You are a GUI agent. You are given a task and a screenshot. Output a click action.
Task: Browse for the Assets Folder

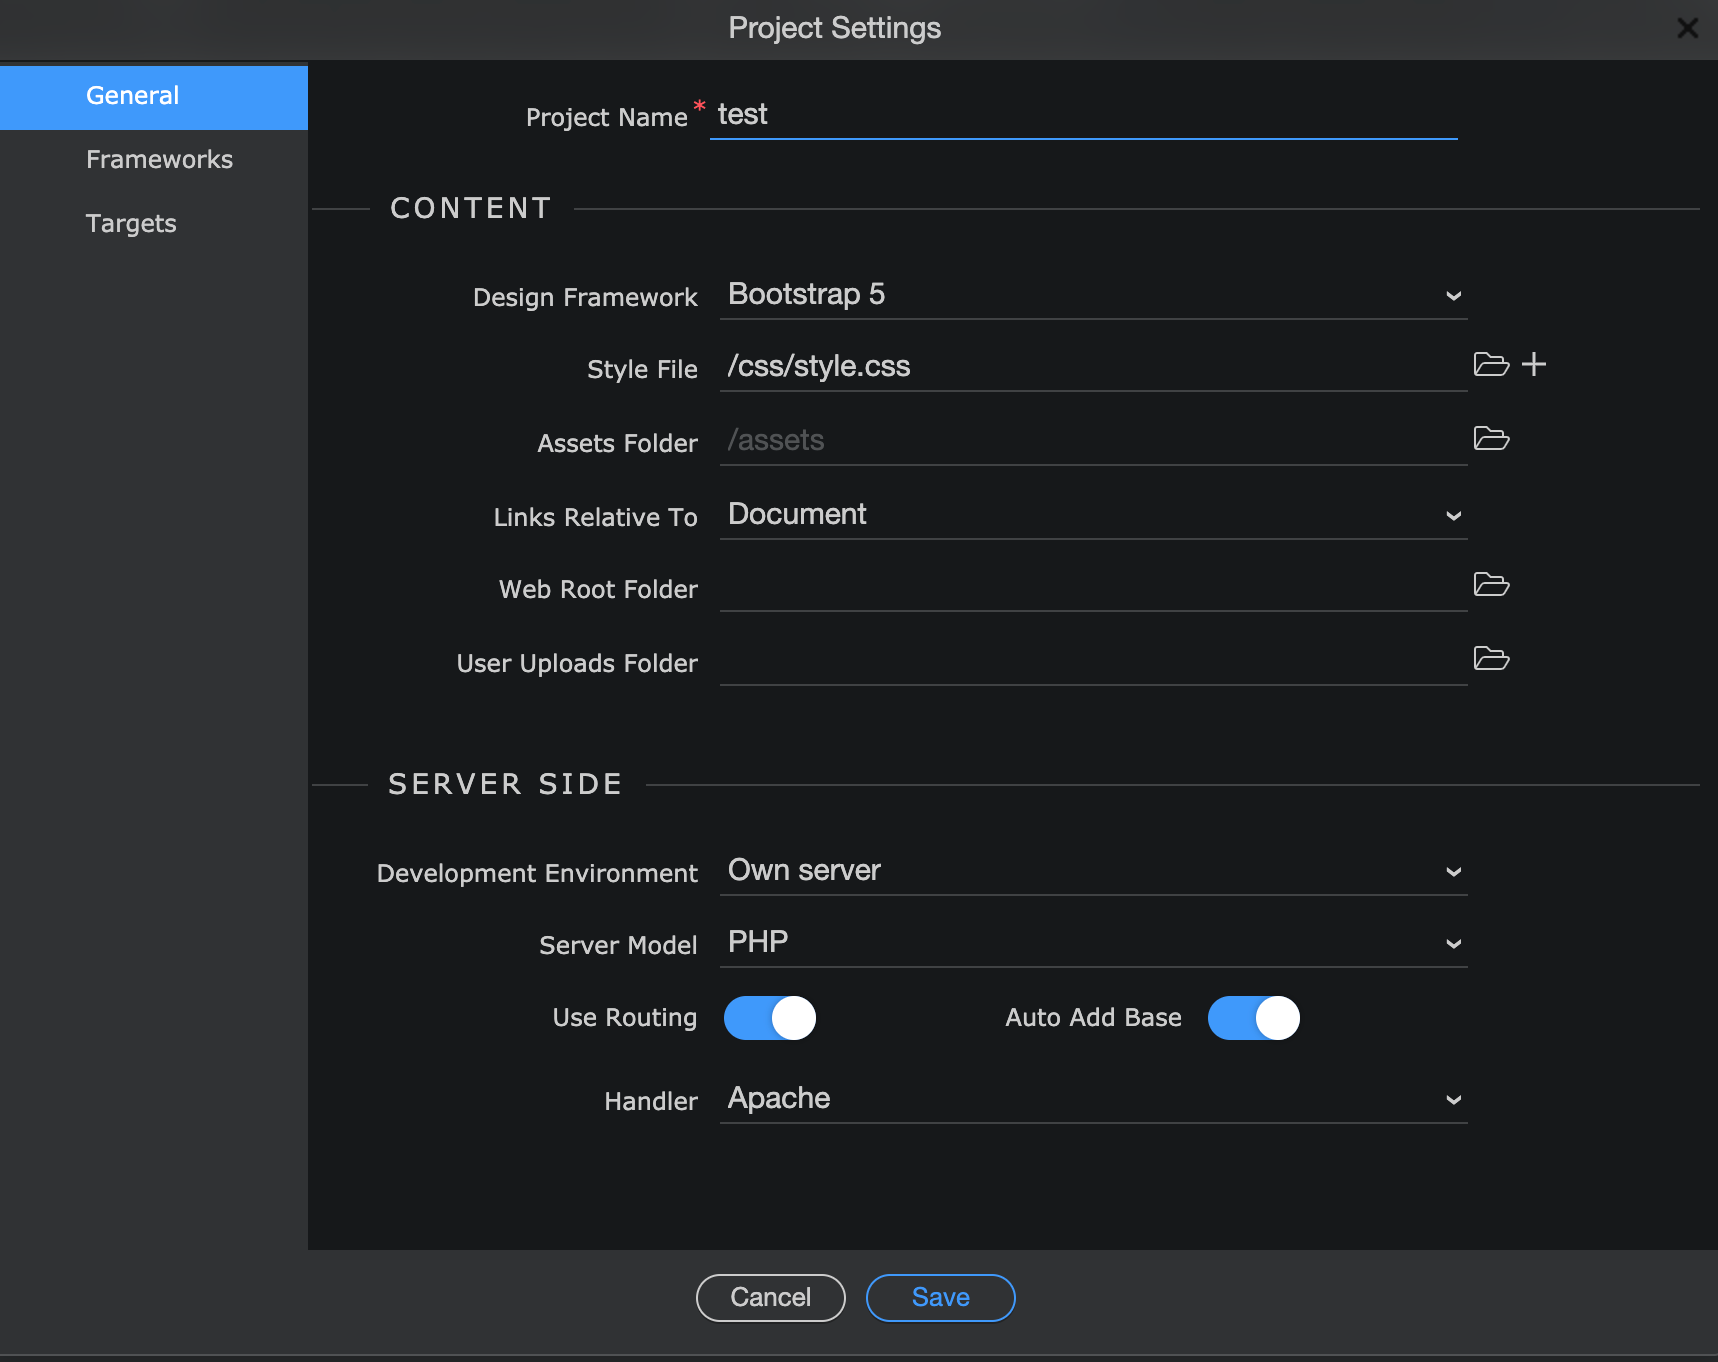tap(1491, 438)
